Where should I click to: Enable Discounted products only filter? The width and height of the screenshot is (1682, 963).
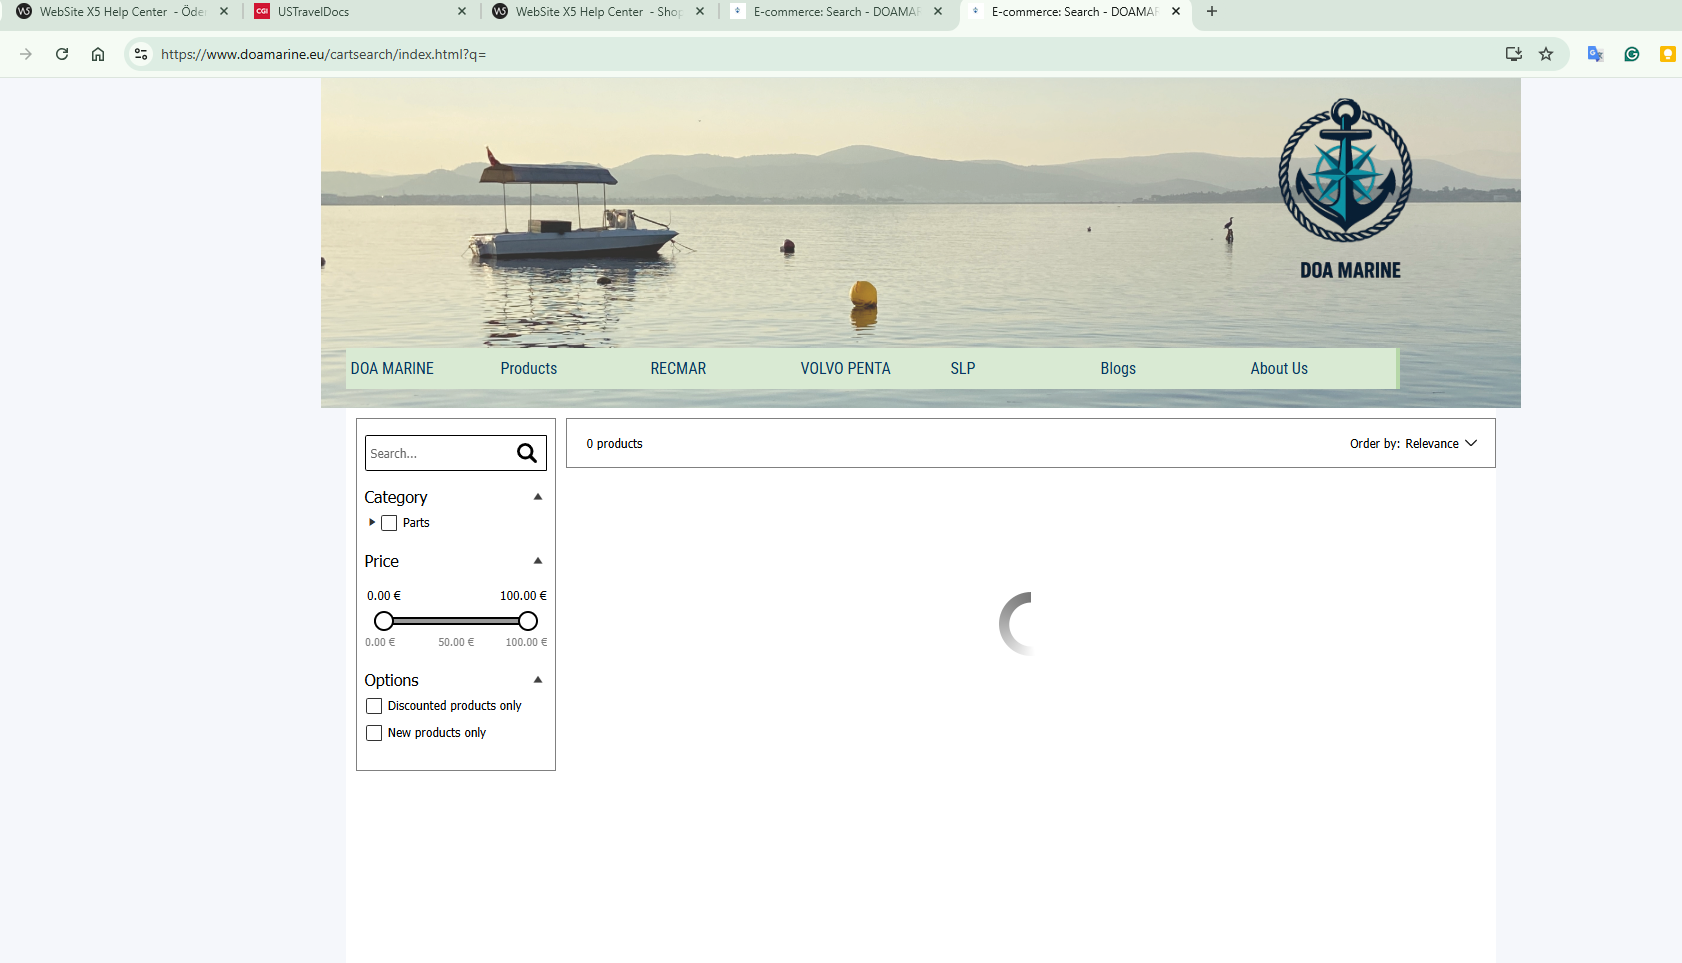pos(374,706)
